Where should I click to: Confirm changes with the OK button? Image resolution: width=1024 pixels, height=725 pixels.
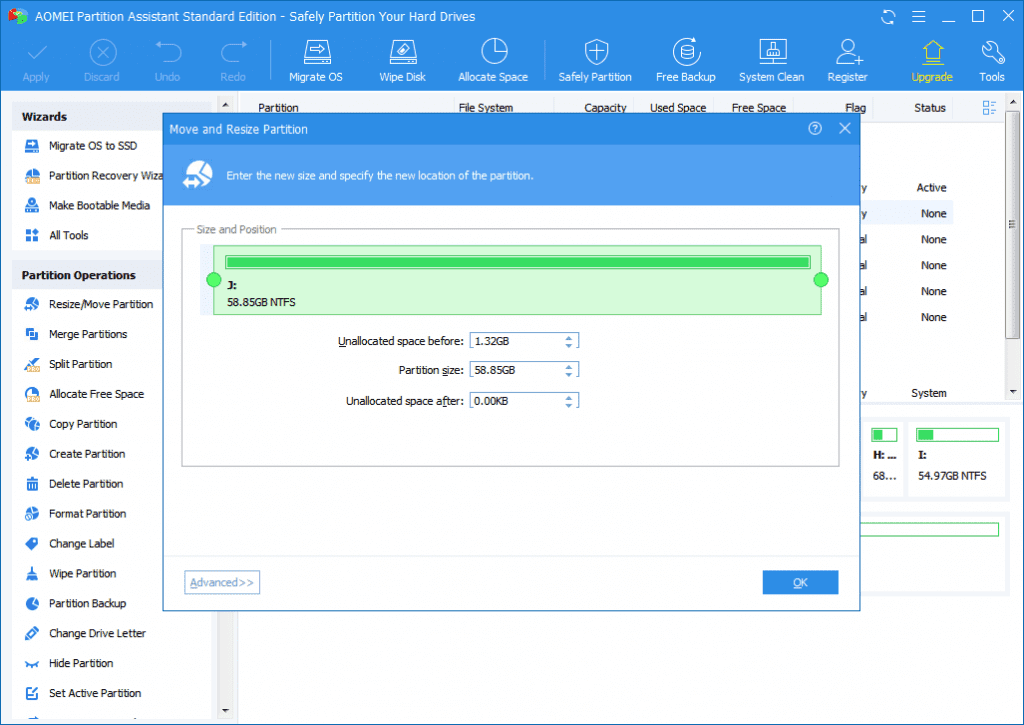tap(800, 582)
